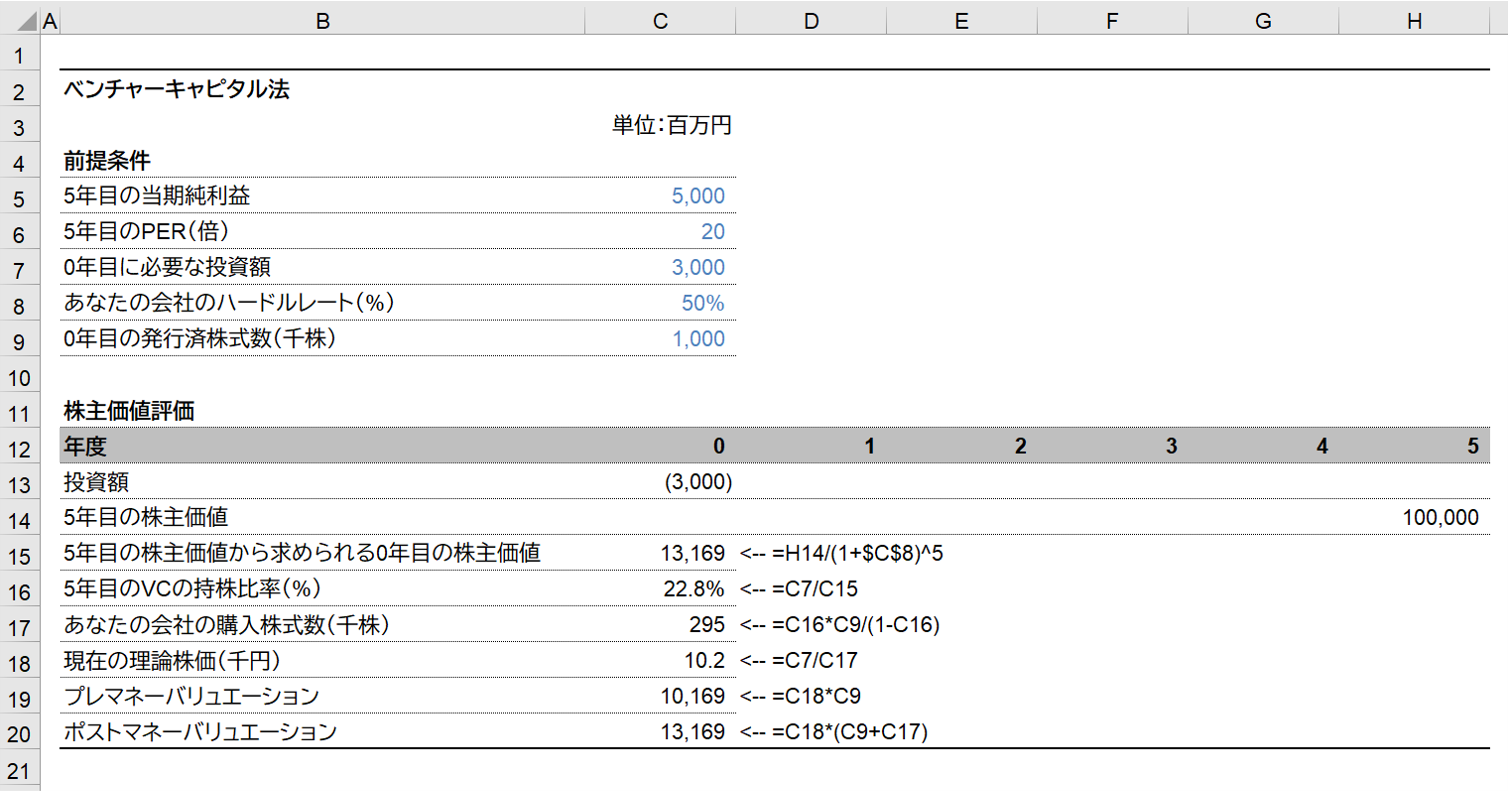Viewport: 1508px width, 791px height.
Task: Select the ベンチャーキャピタル法 title cell
Action: click(176, 90)
